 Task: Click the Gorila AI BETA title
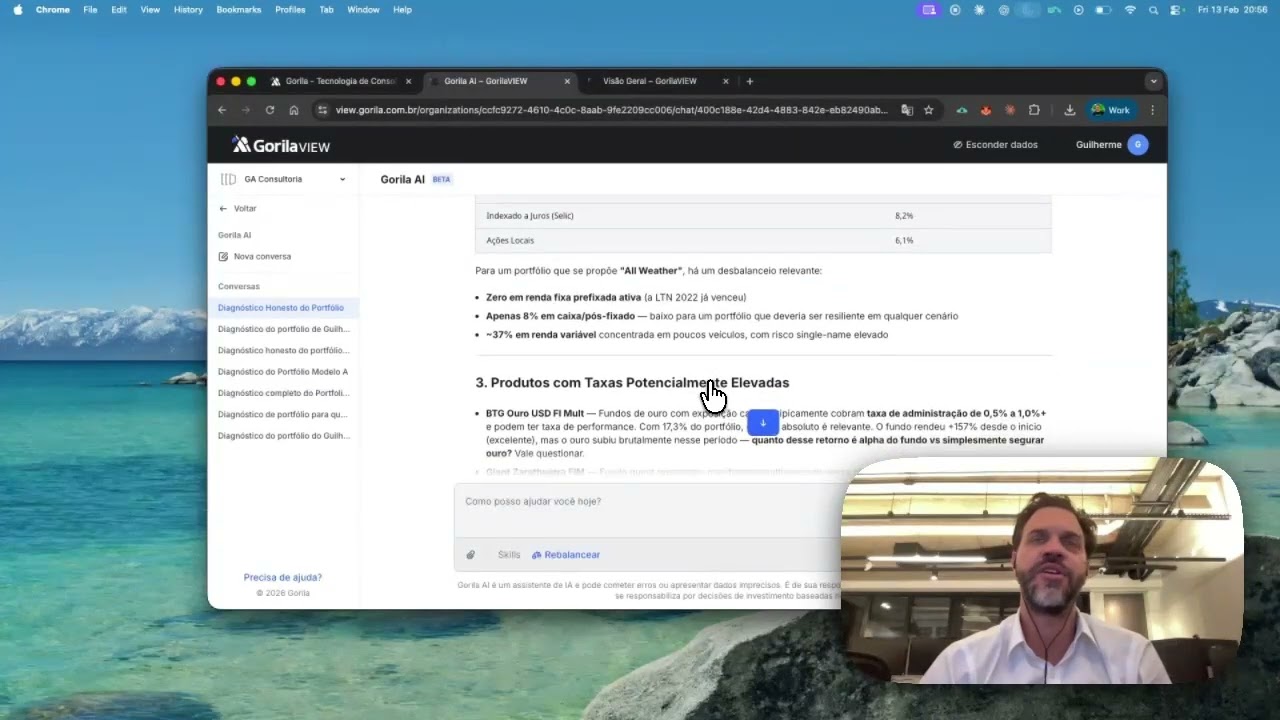[x=416, y=180]
